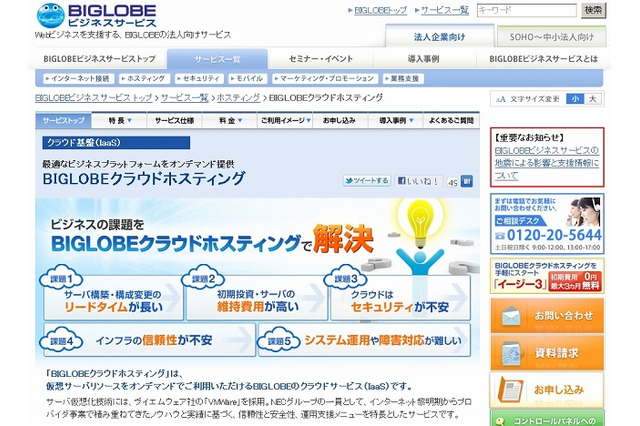This screenshot has width=640, height=426.
Task: Click the ホスティング category link
Action: tap(144, 78)
